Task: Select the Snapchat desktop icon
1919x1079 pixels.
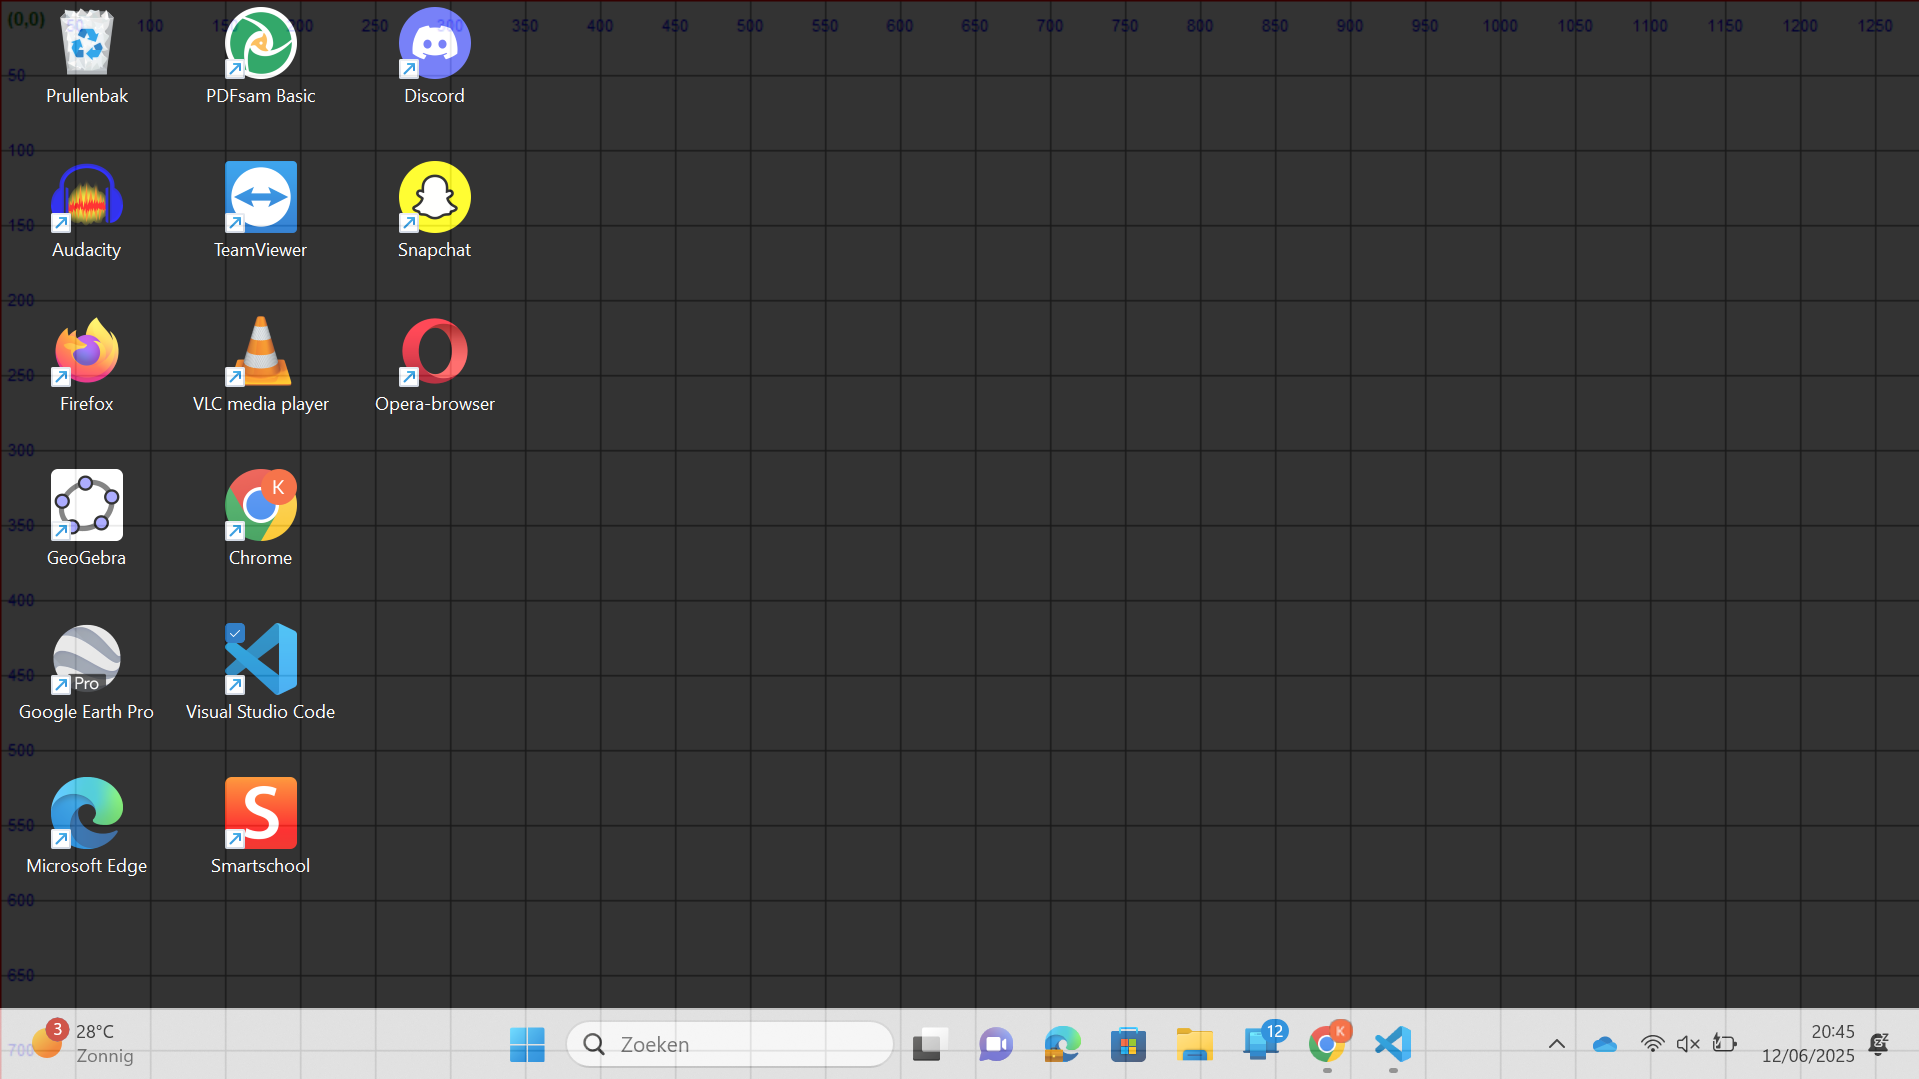Action: pos(434,210)
